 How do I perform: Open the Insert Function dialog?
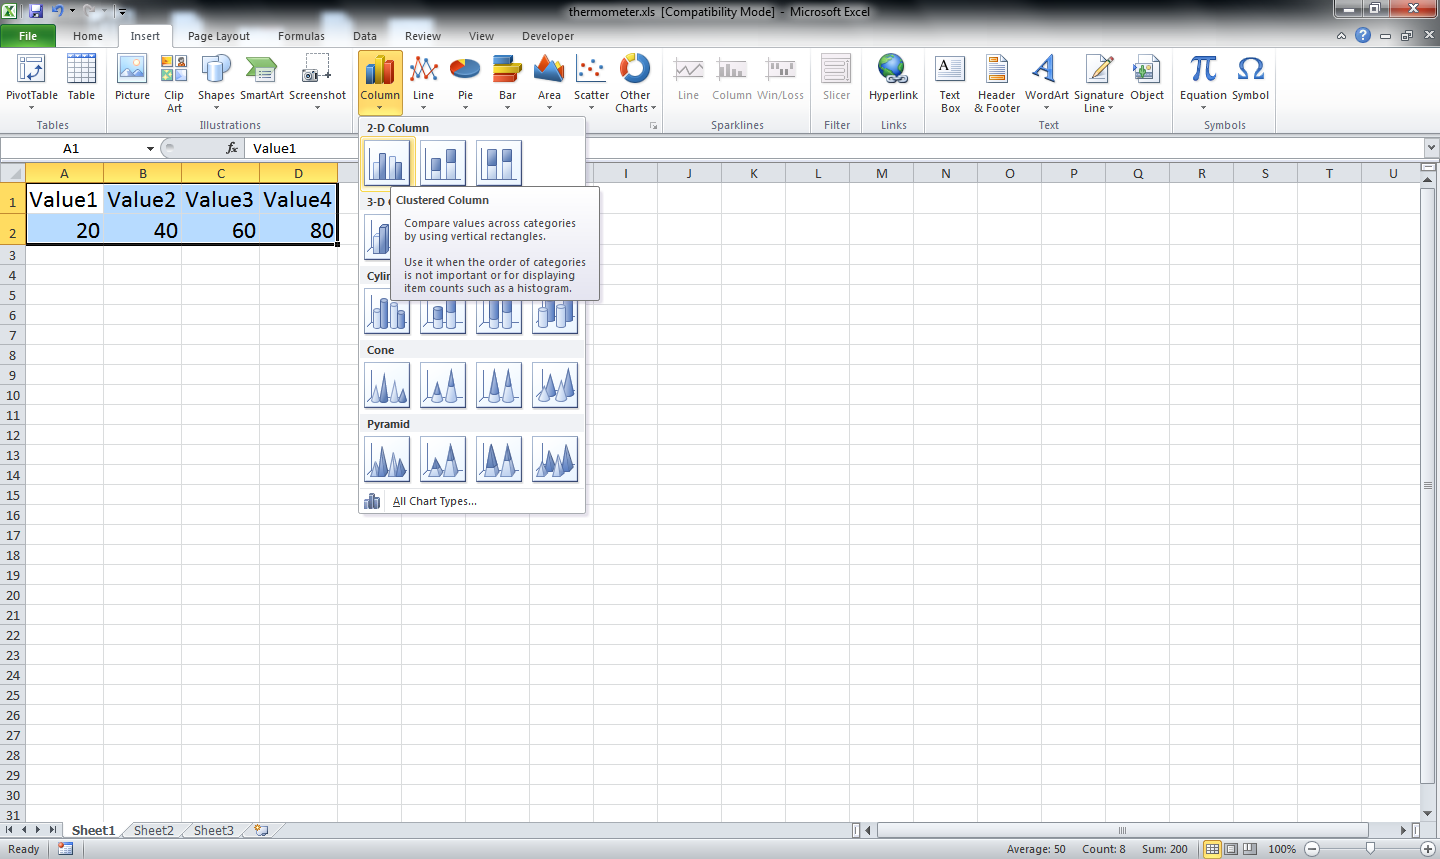coord(232,148)
